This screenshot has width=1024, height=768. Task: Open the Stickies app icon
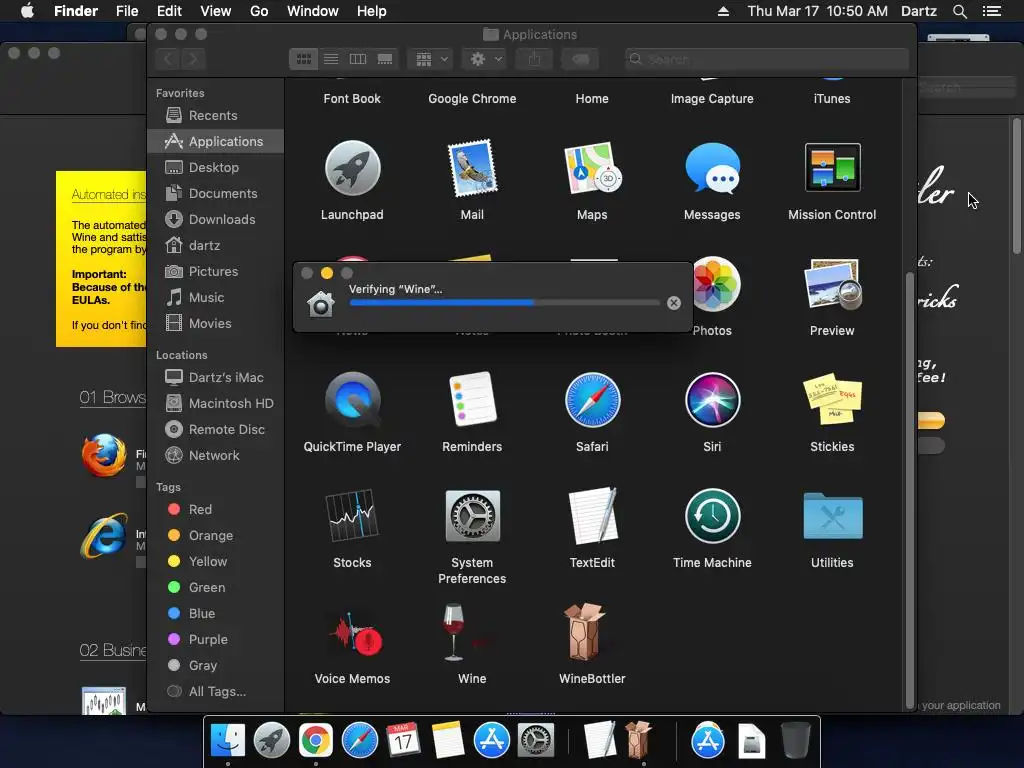(x=832, y=399)
